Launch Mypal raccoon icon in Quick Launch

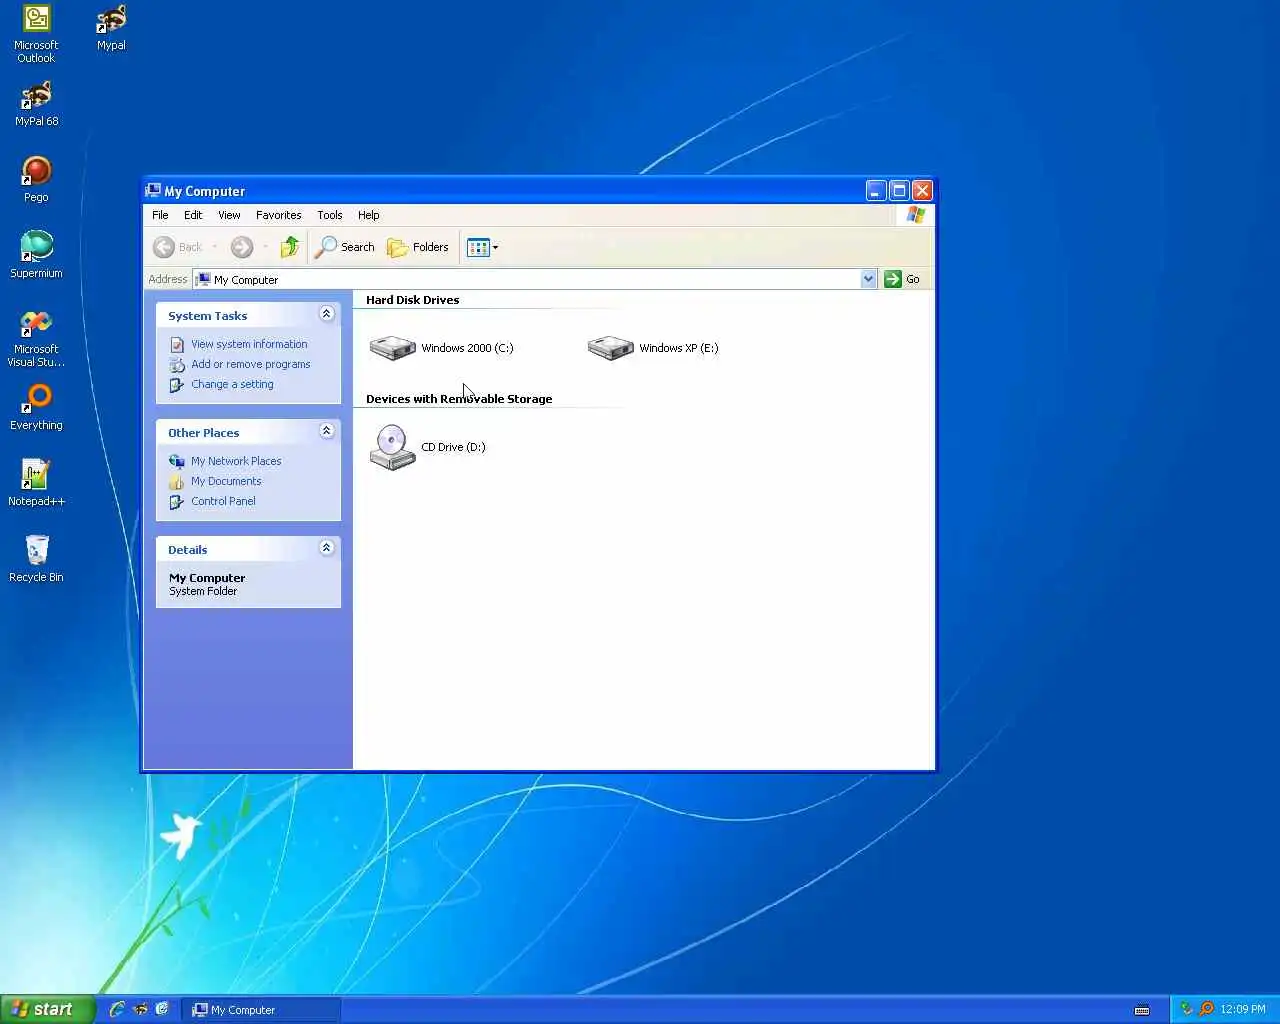coord(140,1009)
